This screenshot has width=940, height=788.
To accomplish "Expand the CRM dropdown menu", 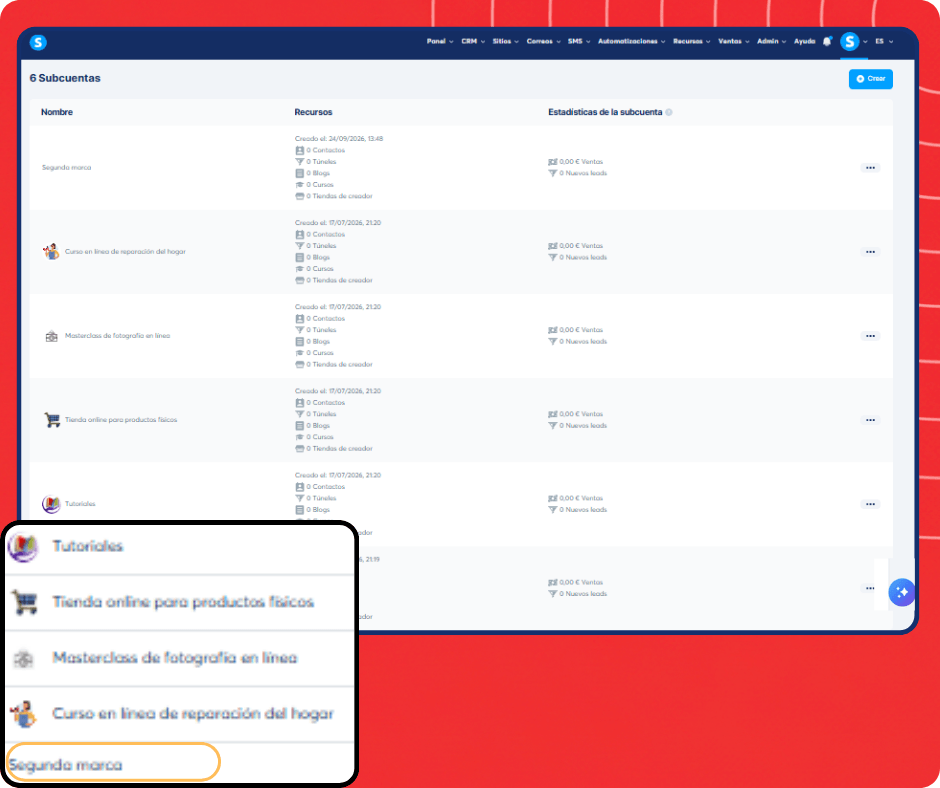I will [473, 41].
